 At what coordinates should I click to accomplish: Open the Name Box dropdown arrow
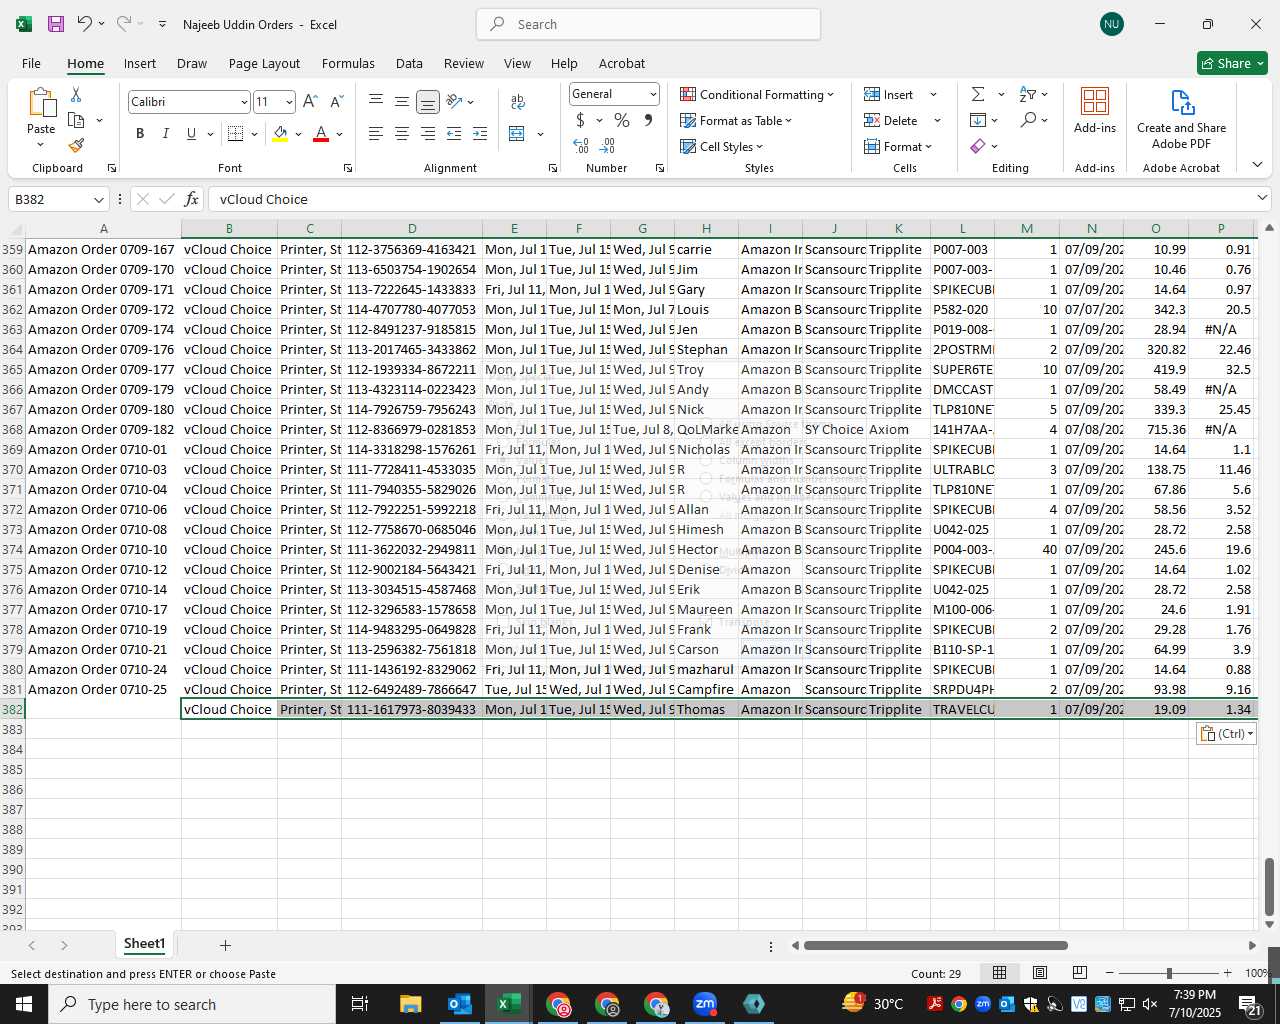[98, 199]
